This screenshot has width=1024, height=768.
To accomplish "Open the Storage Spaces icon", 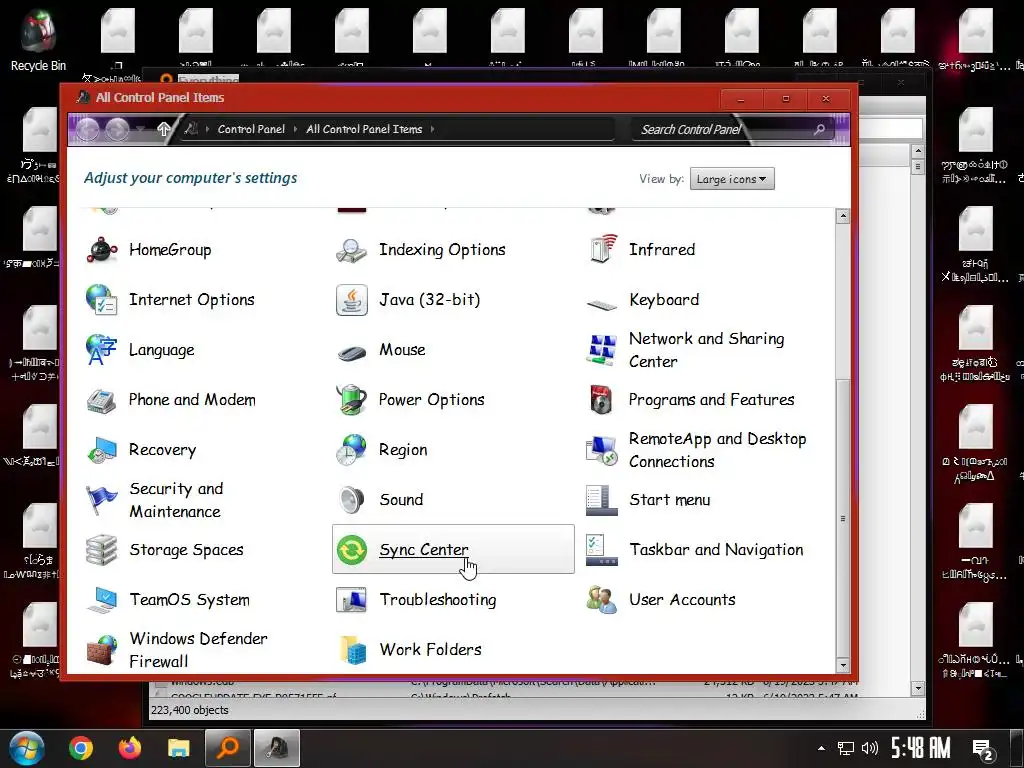I will pos(102,550).
